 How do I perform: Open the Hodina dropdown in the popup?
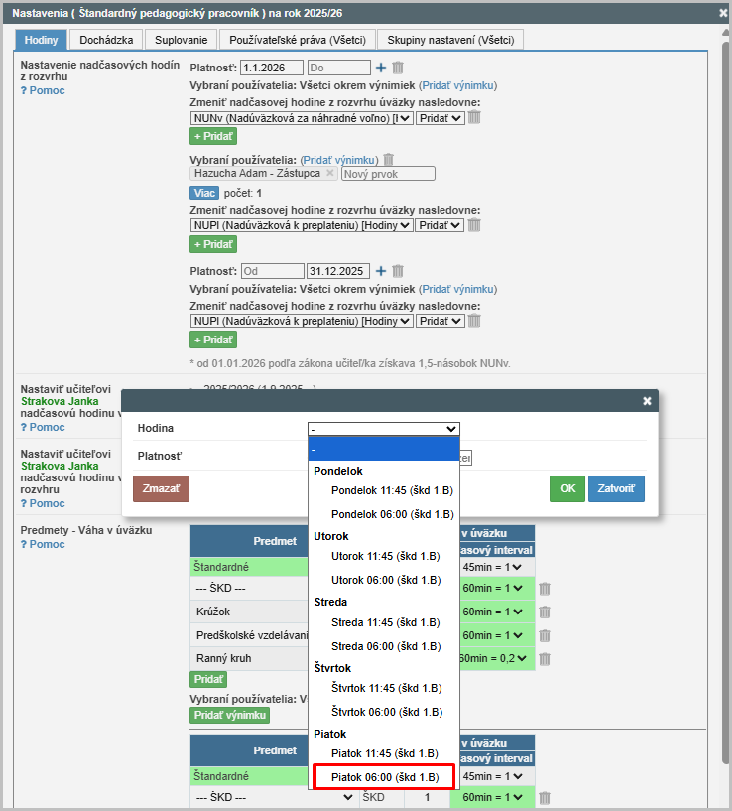click(x=383, y=429)
